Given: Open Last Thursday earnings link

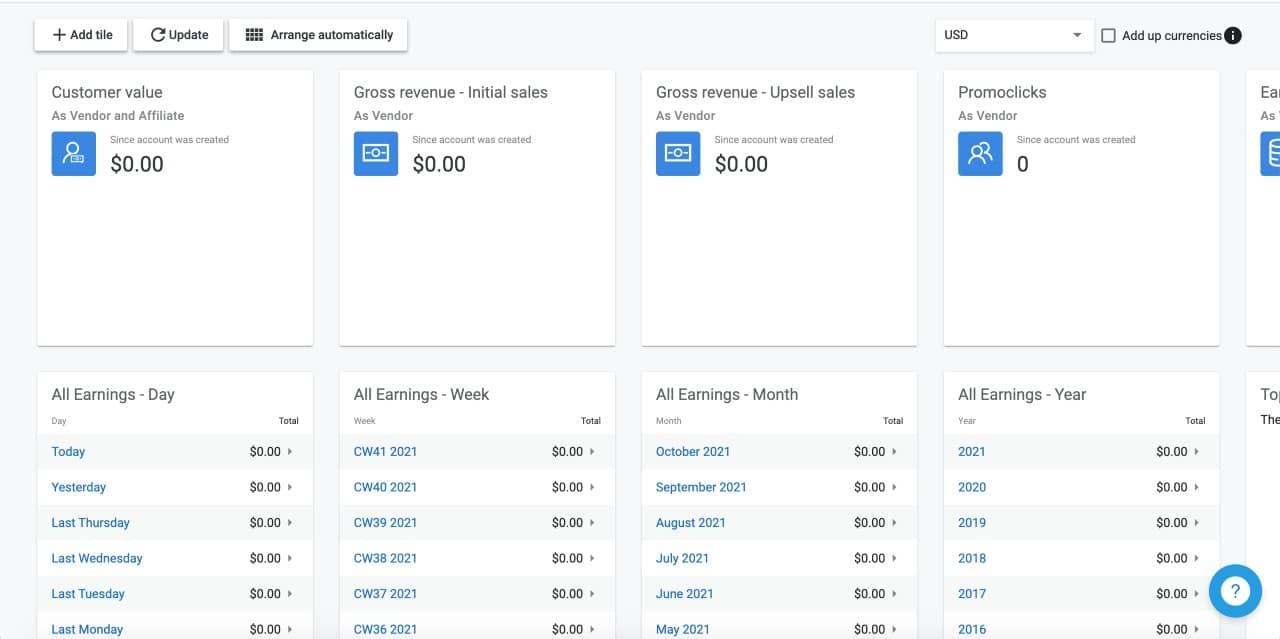Looking at the screenshot, I should coord(91,523).
